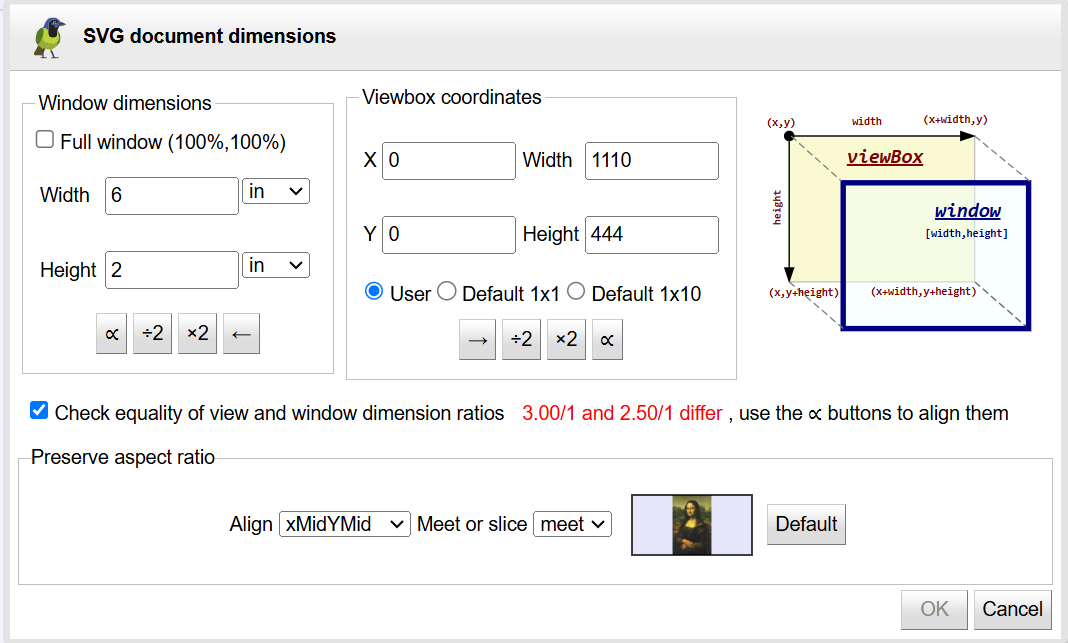
Task: Click the Cancel button
Action: [1012, 609]
